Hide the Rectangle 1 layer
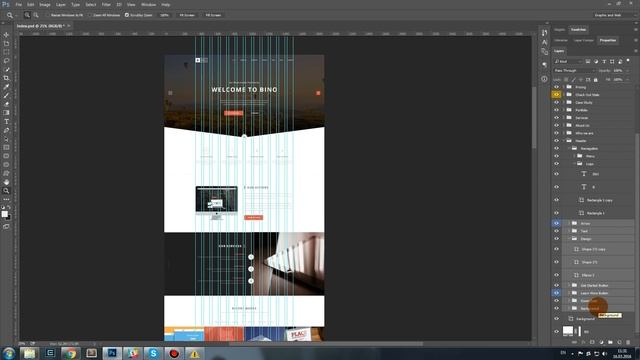640x360 pixels. pyautogui.click(x=556, y=213)
